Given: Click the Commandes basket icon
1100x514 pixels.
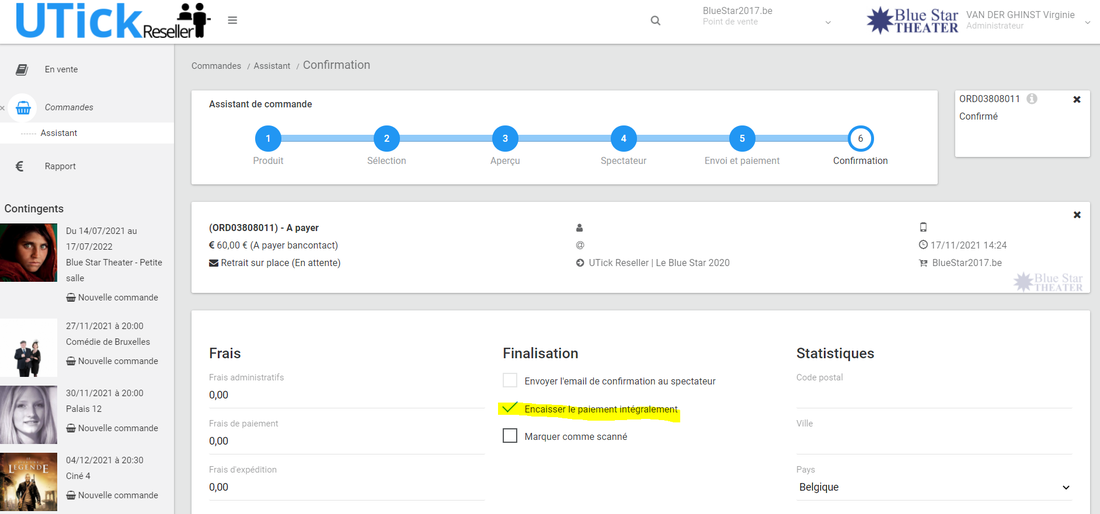Looking at the screenshot, I should pos(23,108).
